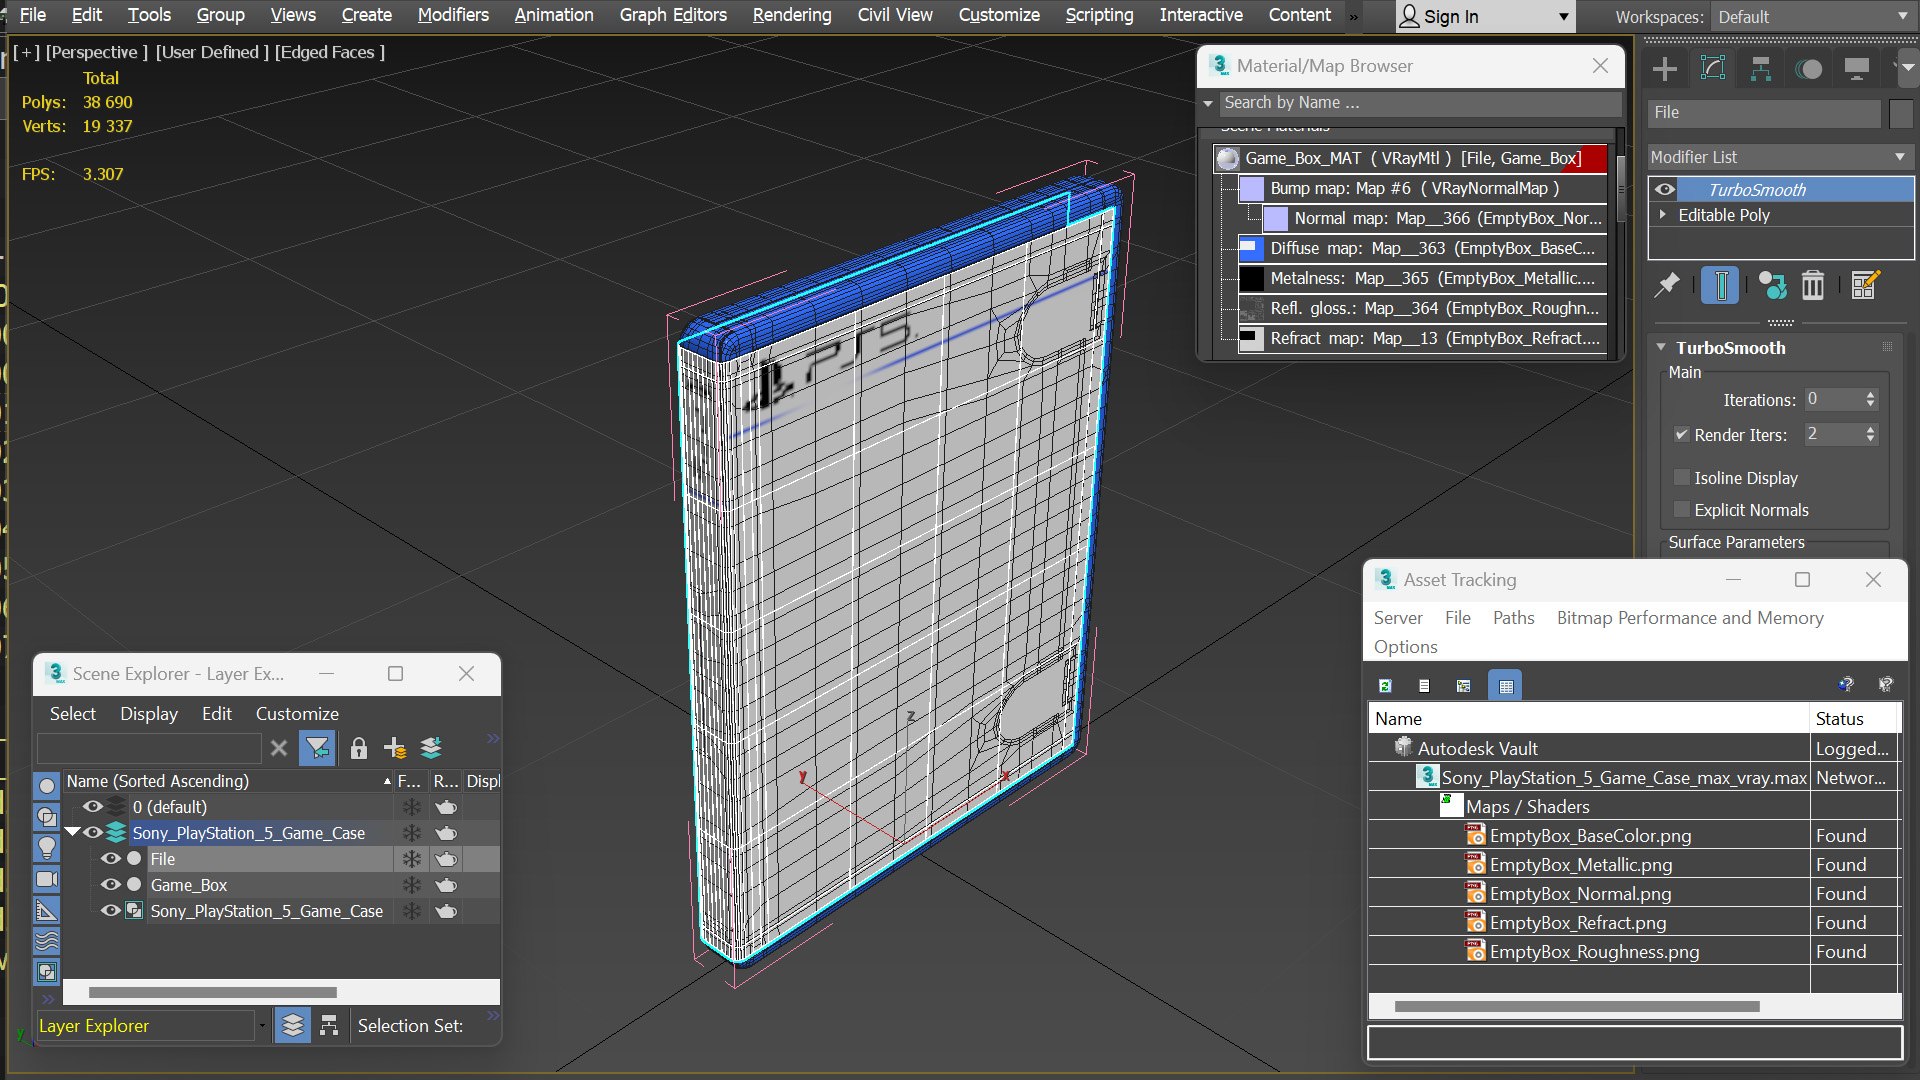The image size is (1920, 1080).
Task: Toggle Display Cameras filter in Scene Explorer
Action: 47,879
